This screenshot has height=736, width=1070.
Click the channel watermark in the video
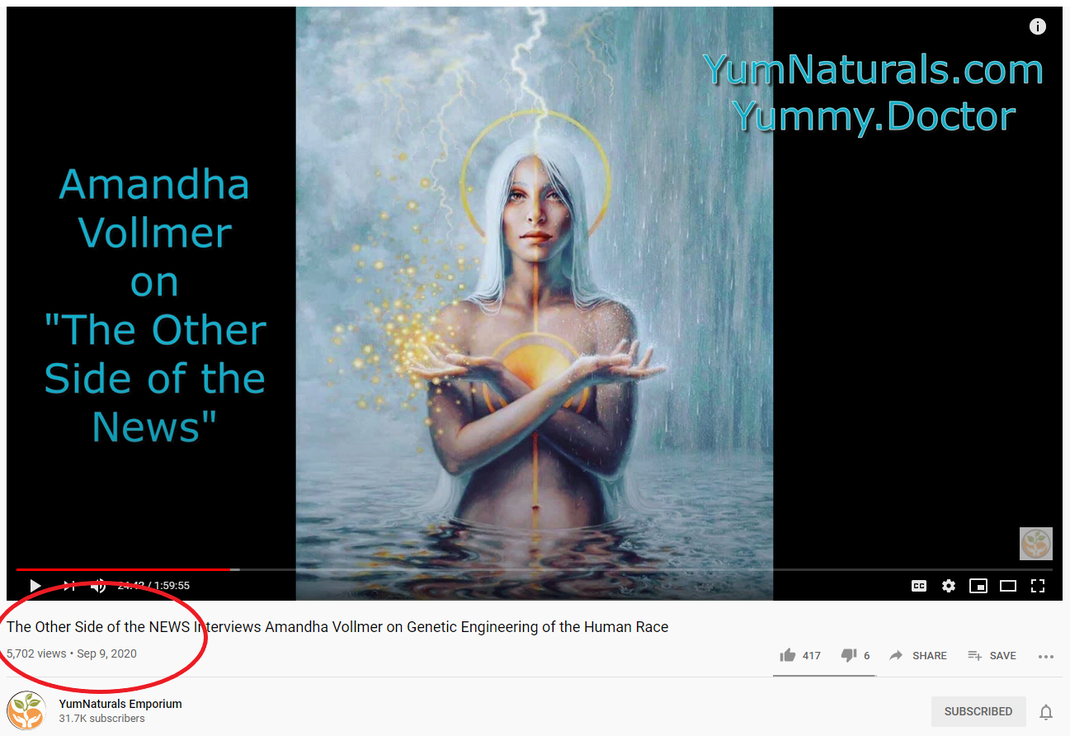click(x=1036, y=544)
